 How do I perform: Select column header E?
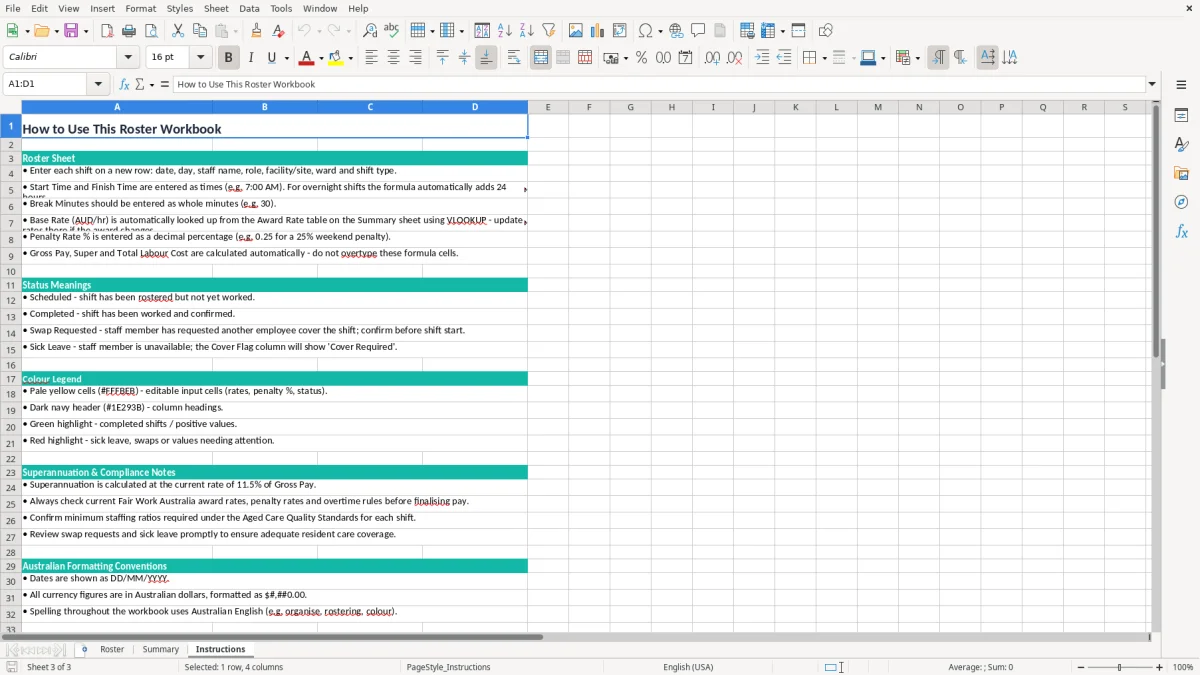[548, 107]
